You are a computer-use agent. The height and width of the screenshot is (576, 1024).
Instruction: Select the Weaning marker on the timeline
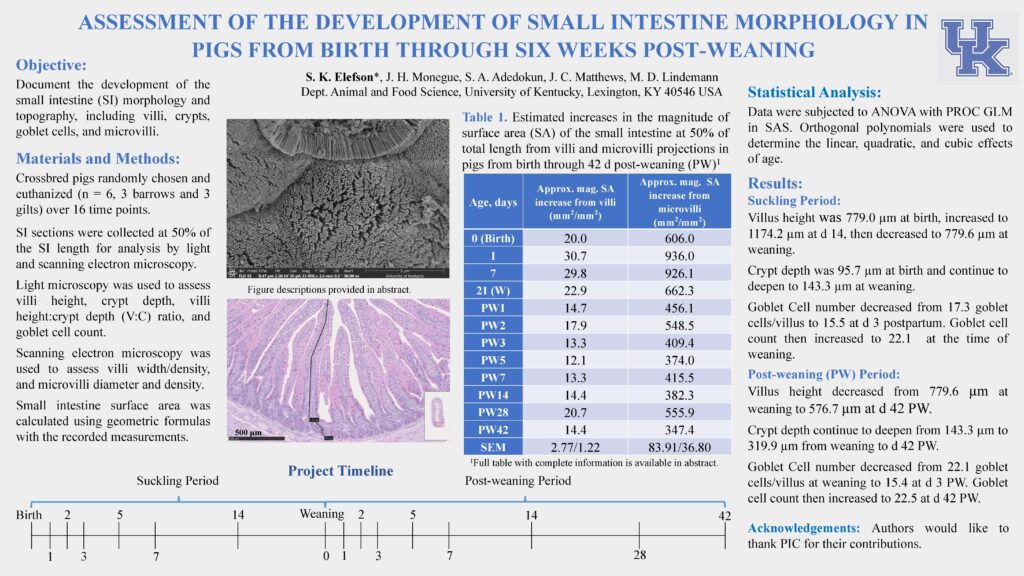point(321,514)
